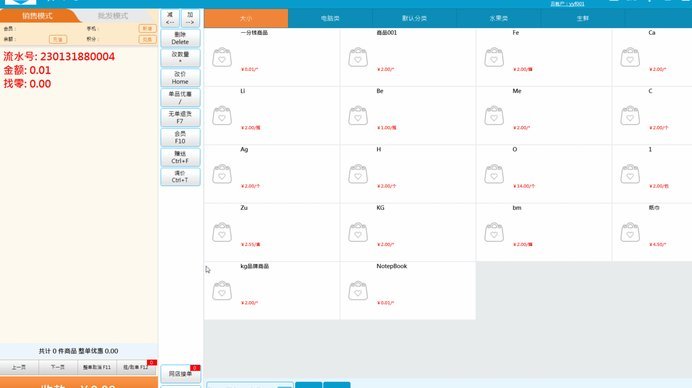Screen dimensions: 692x388
Task: Click the Me product bag icon
Action: click(494, 116)
